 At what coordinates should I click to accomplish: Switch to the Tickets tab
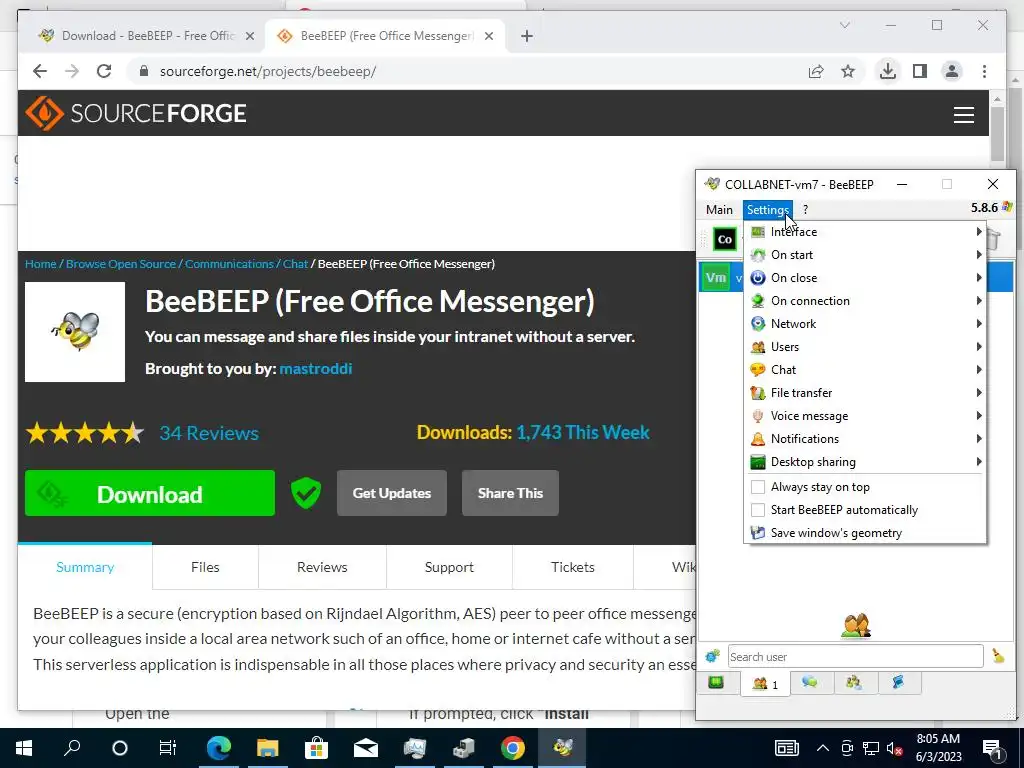tap(573, 567)
